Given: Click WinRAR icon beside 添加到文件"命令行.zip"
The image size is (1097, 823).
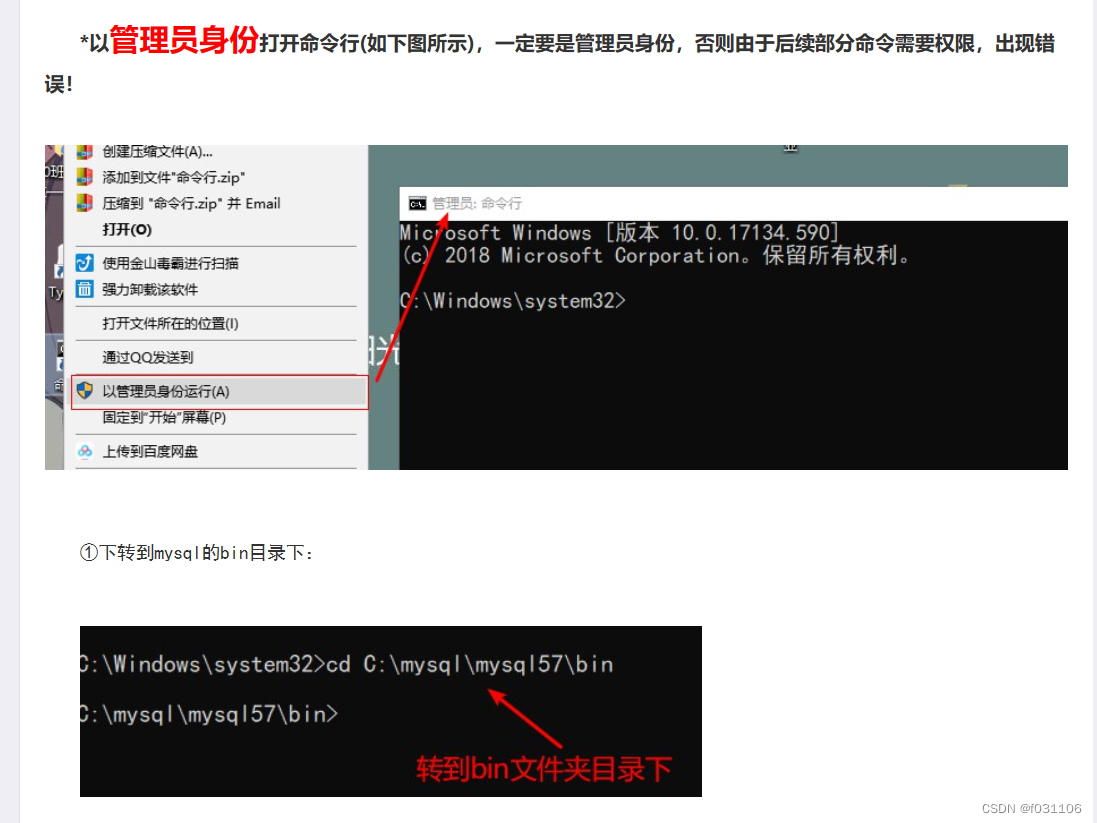Looking at the screenshot, I should pos(85,177).
